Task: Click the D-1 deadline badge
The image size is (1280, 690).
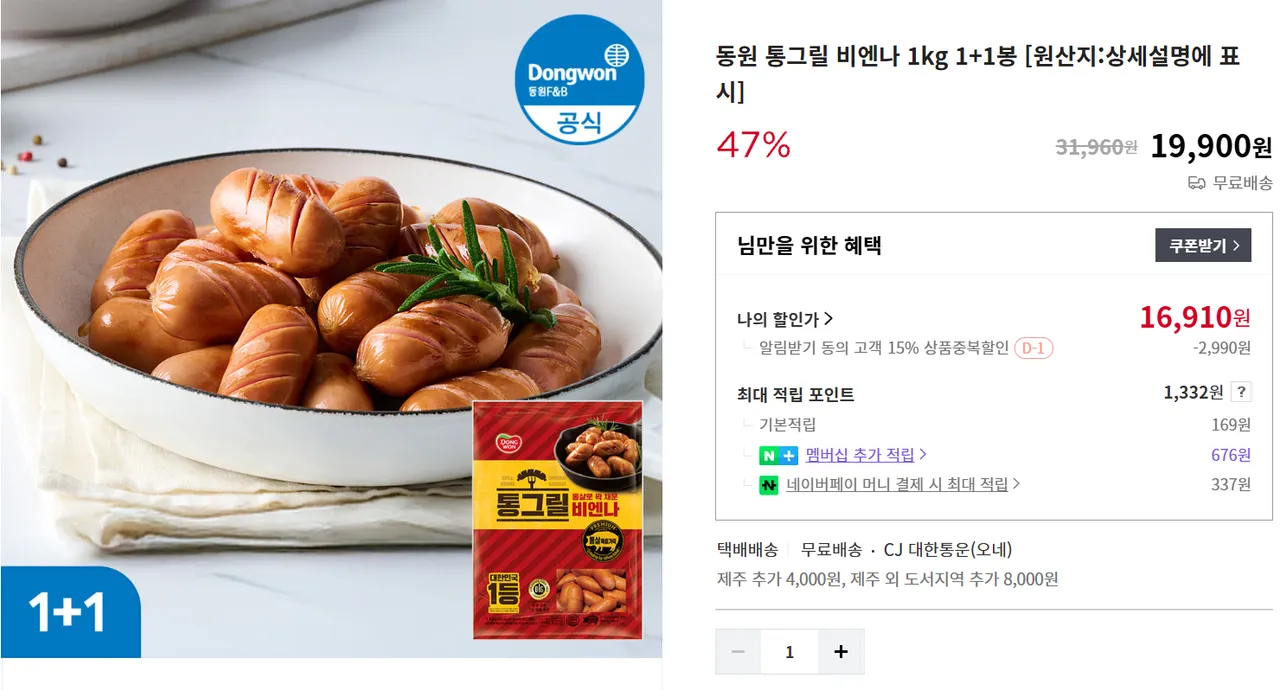Action: point(1033,348)
